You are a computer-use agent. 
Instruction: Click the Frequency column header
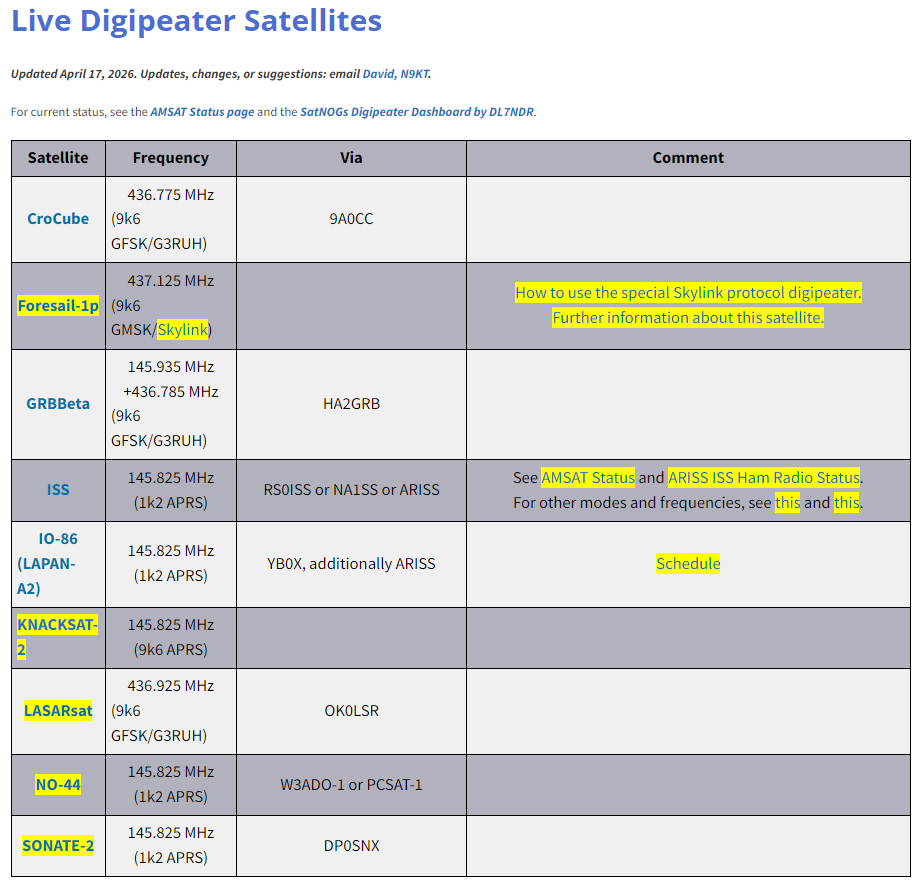171,158
